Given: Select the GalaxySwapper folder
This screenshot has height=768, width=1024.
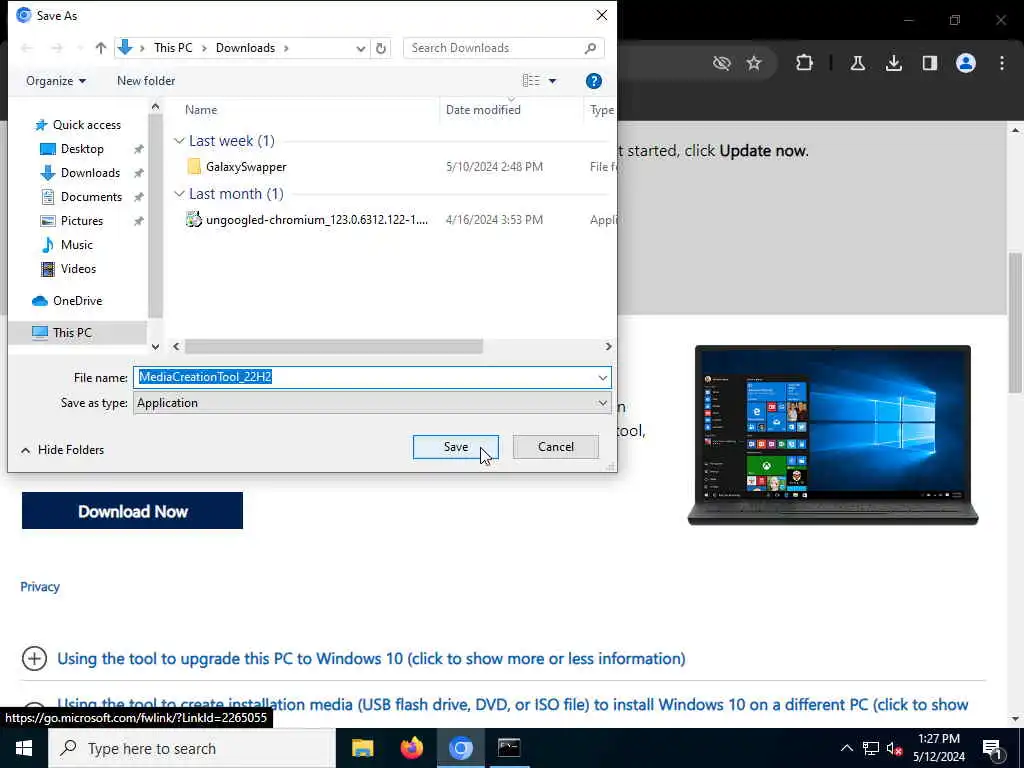Looking at the screenshot, I should click(246, 167).
